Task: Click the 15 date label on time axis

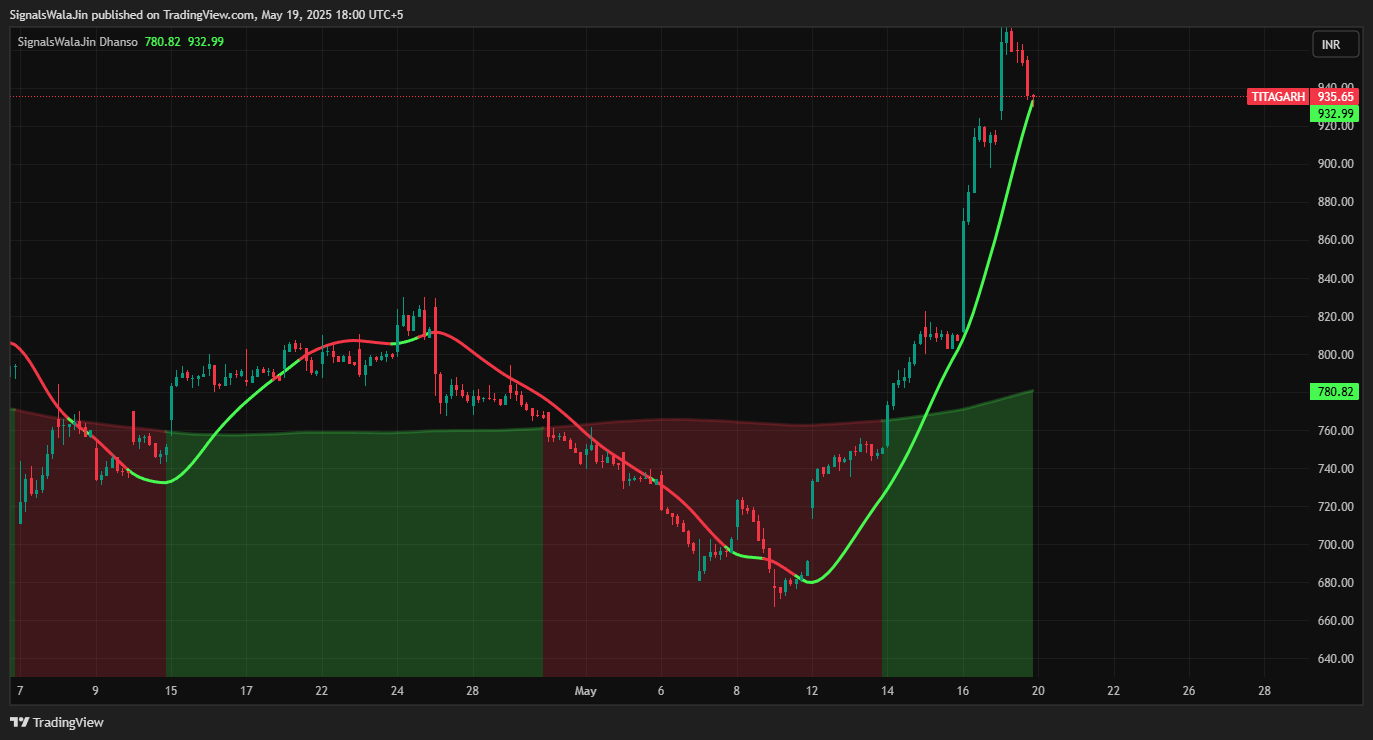Action: 171,691
